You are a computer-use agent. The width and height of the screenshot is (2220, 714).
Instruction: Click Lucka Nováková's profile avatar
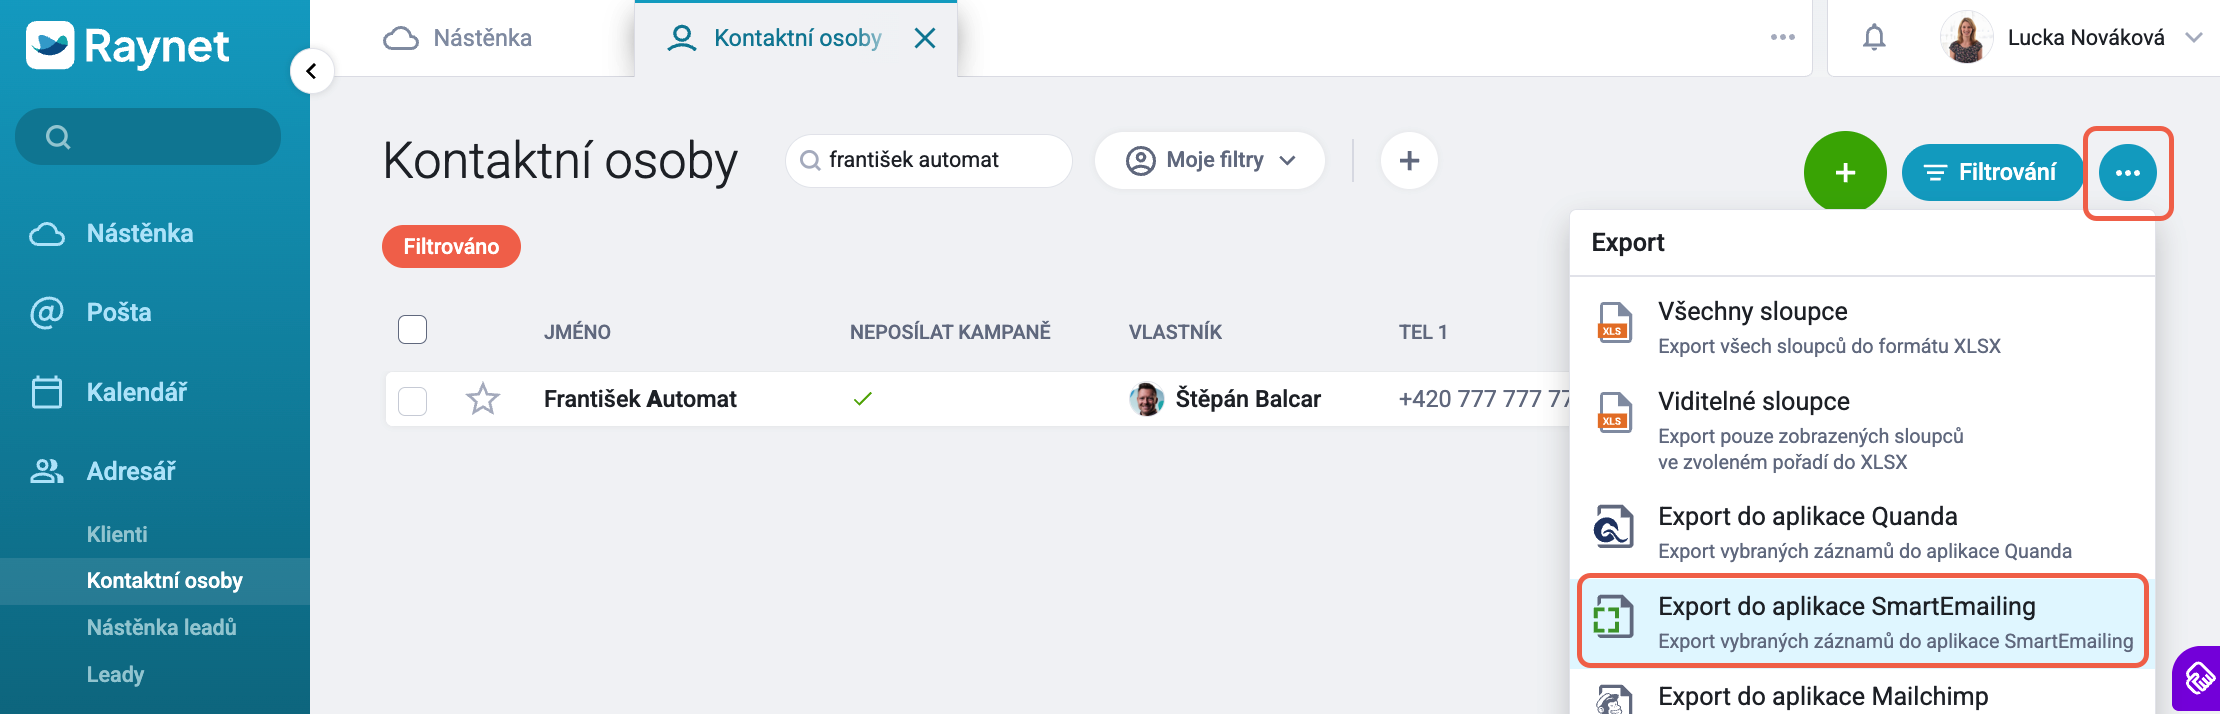click(x=1966, y=38)
